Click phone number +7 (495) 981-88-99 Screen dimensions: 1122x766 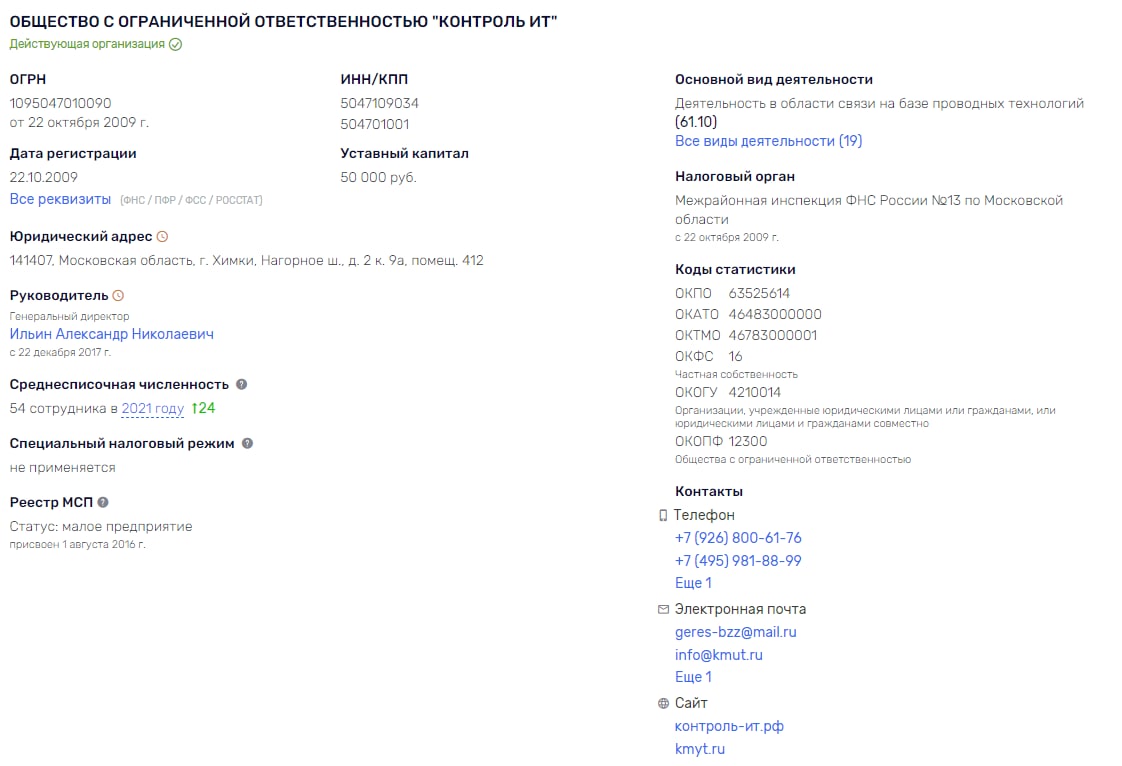738,561
